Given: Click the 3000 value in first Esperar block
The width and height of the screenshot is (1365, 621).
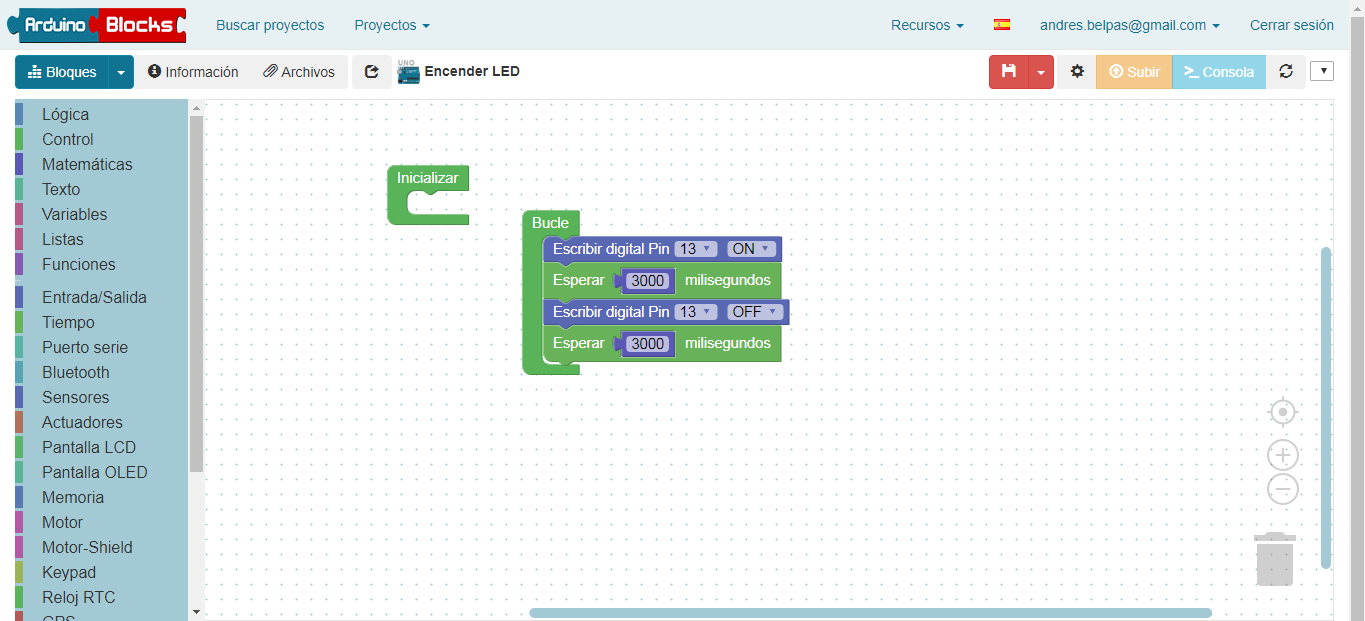Looking at the screenshot, I should [648, 281].
